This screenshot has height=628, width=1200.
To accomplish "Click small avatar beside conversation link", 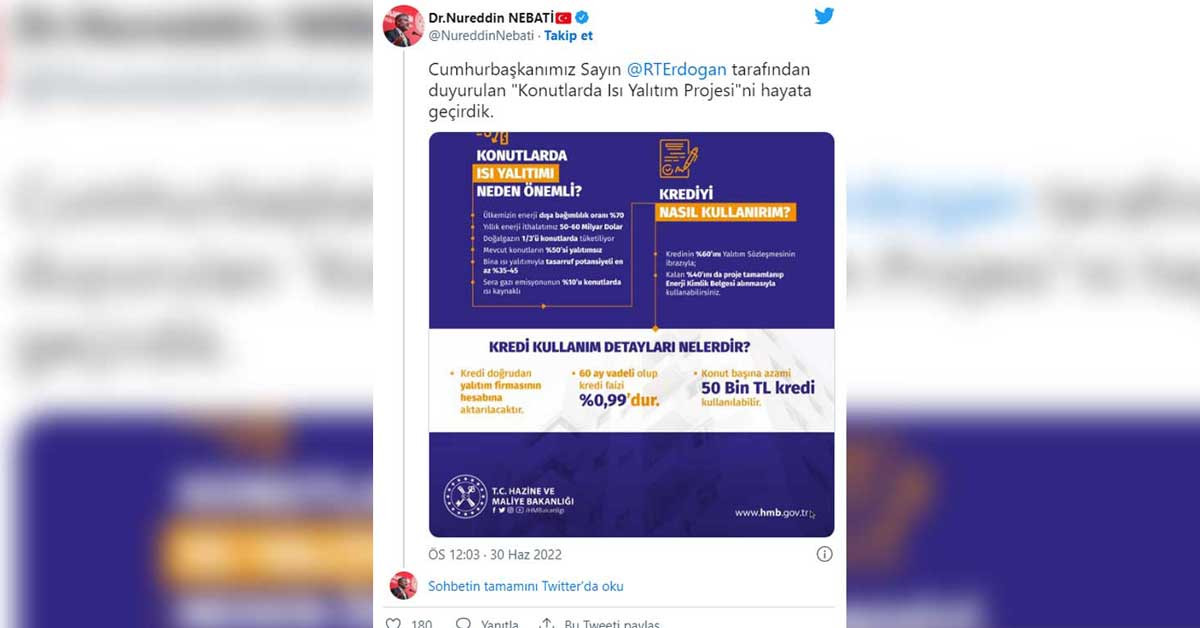I will 403,585.
